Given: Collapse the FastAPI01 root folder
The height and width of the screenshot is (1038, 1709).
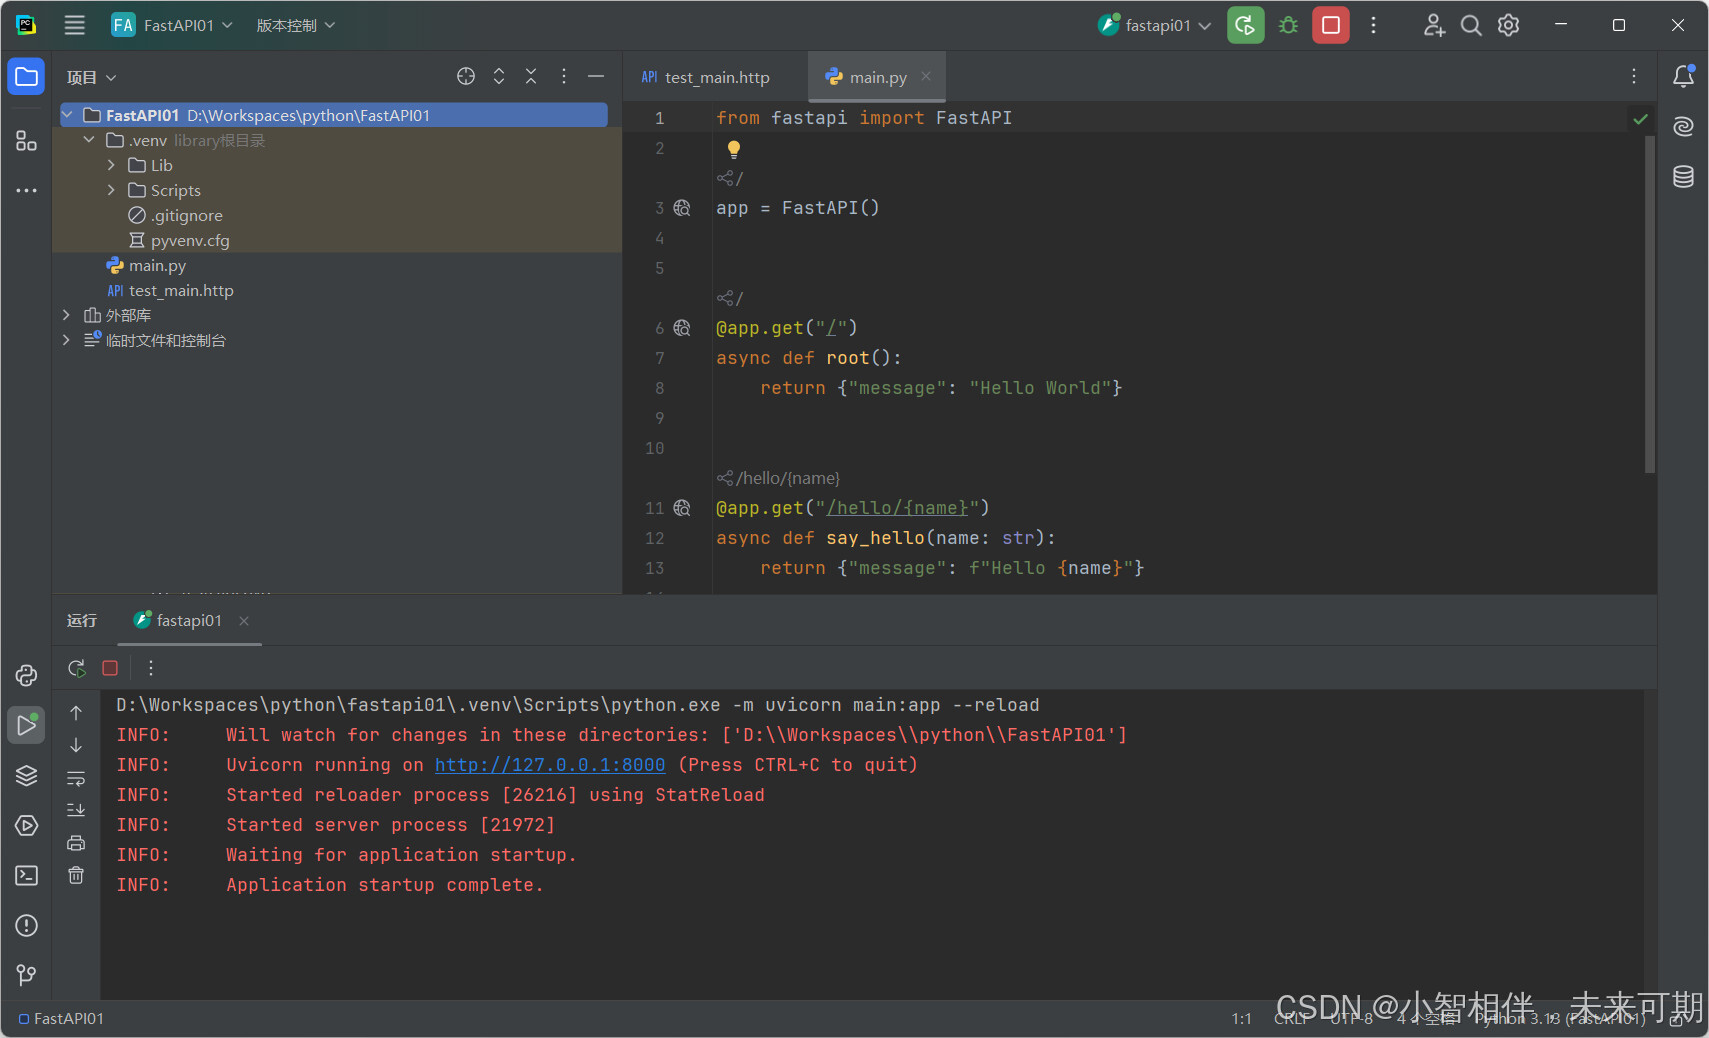Looking at the screenshot, I should click(67, 115).
